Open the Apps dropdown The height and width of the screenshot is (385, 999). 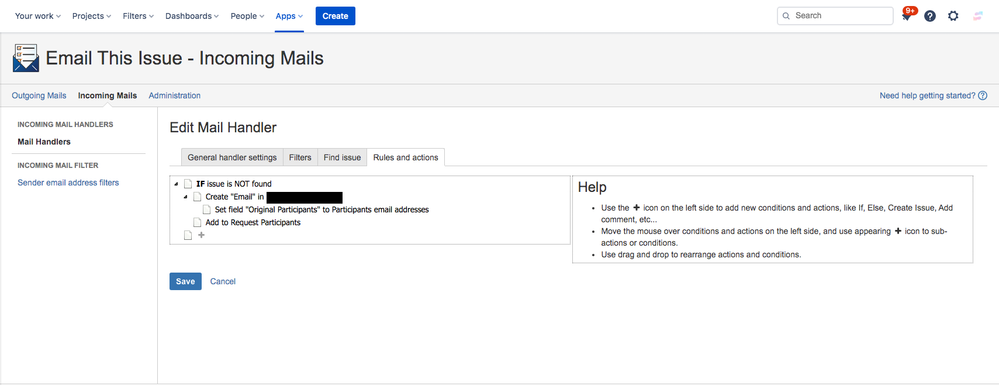click(289, 16)
